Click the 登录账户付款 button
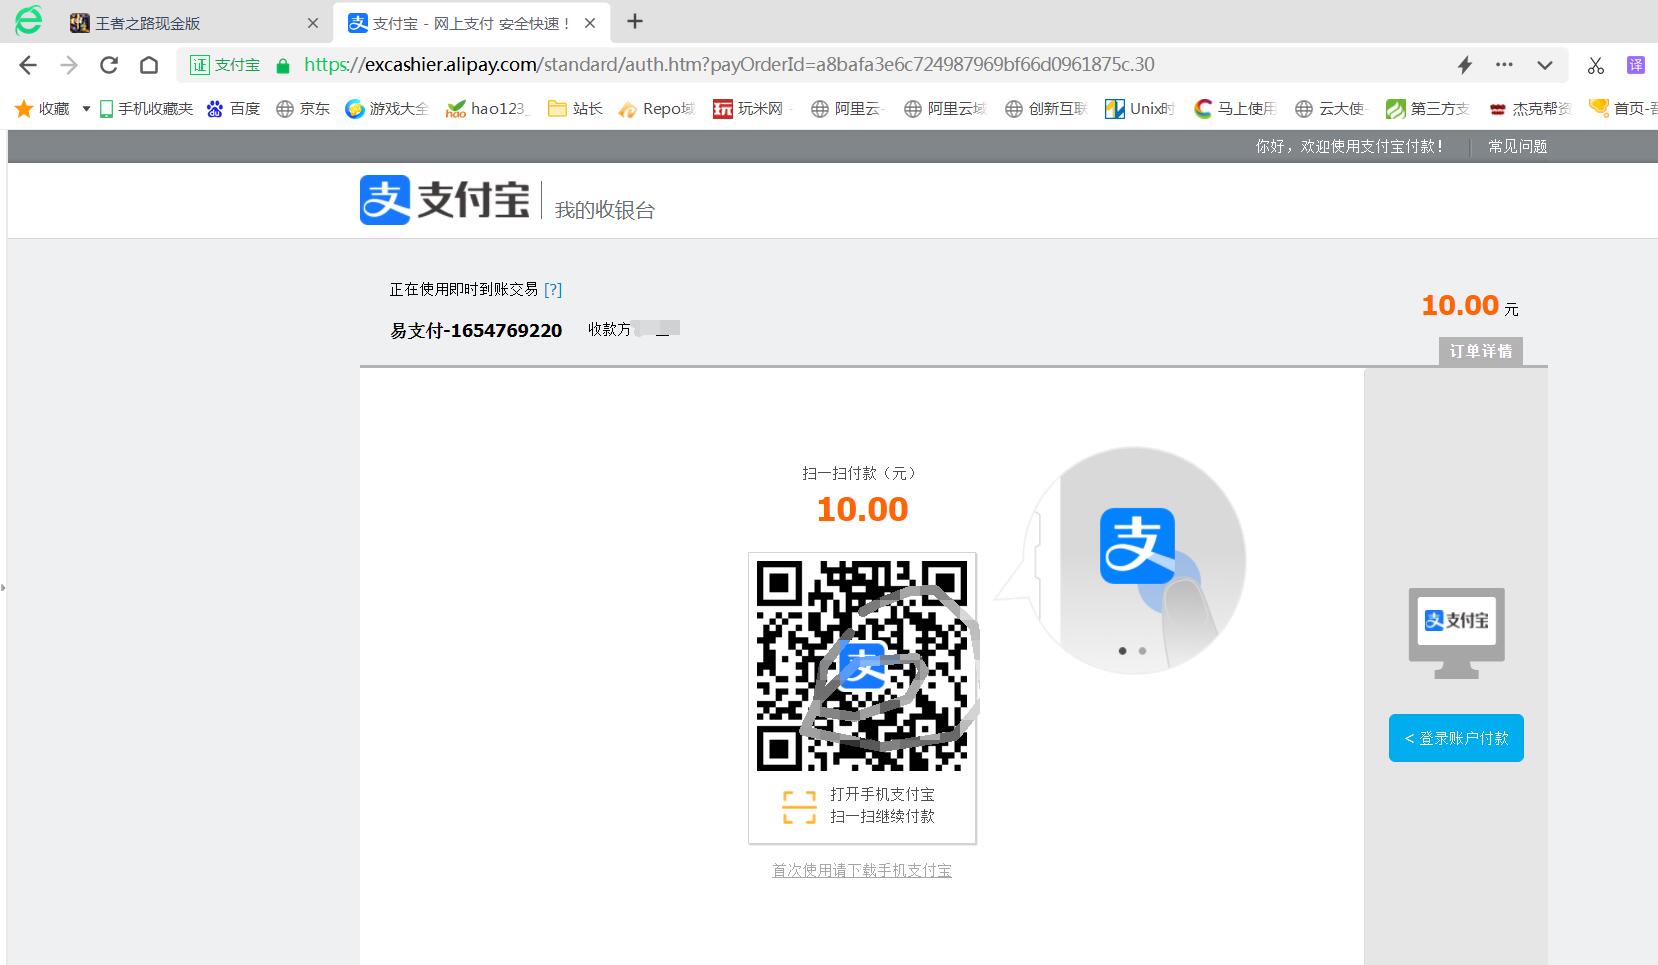 point(1456,738)
